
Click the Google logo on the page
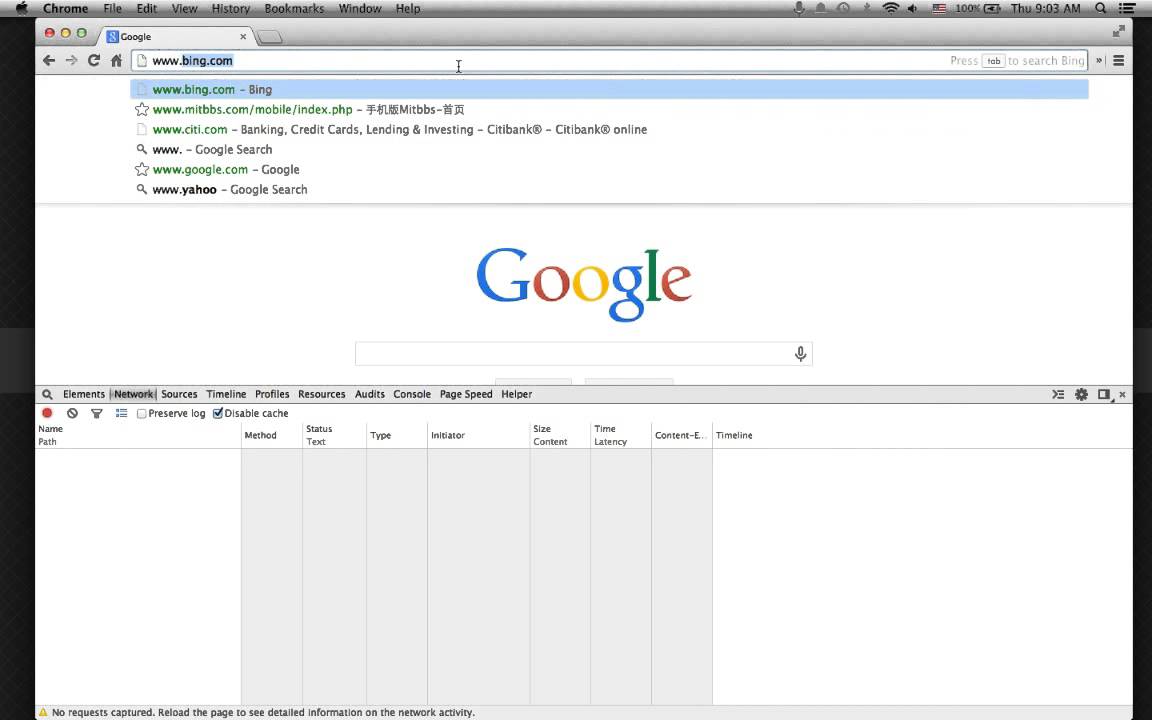point(584,285)
